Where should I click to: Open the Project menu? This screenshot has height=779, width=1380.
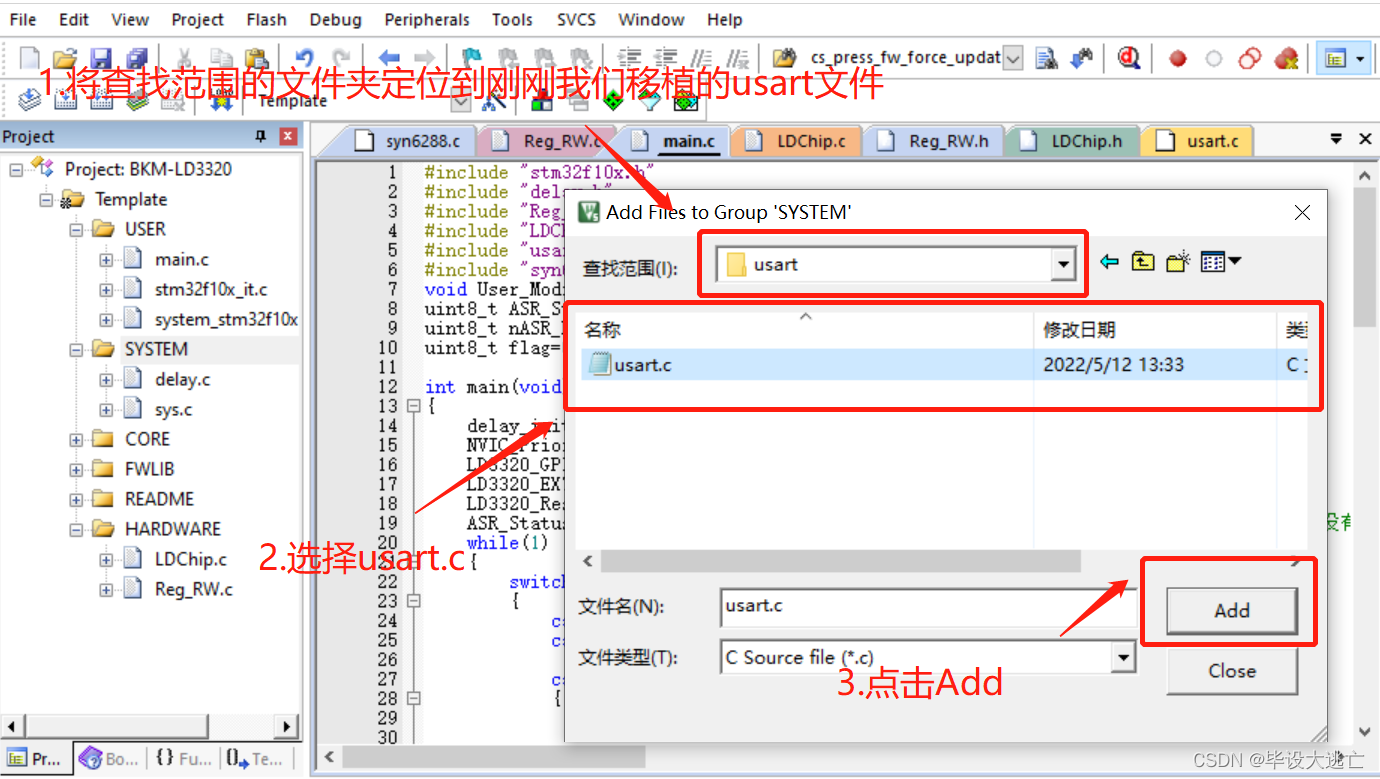pos(197,19)
